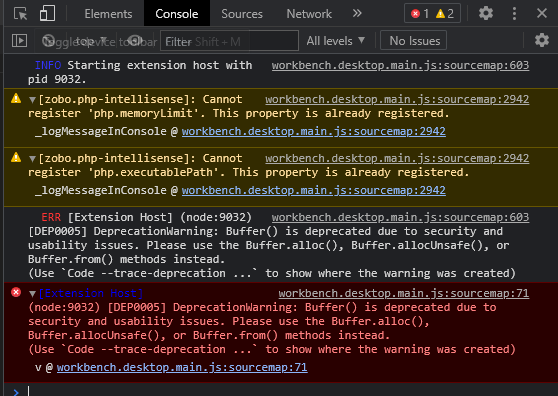Viewport: 558px width, 396px height.
Task: Toggle the device toolbar icon
Action: [x=47, y=14]
